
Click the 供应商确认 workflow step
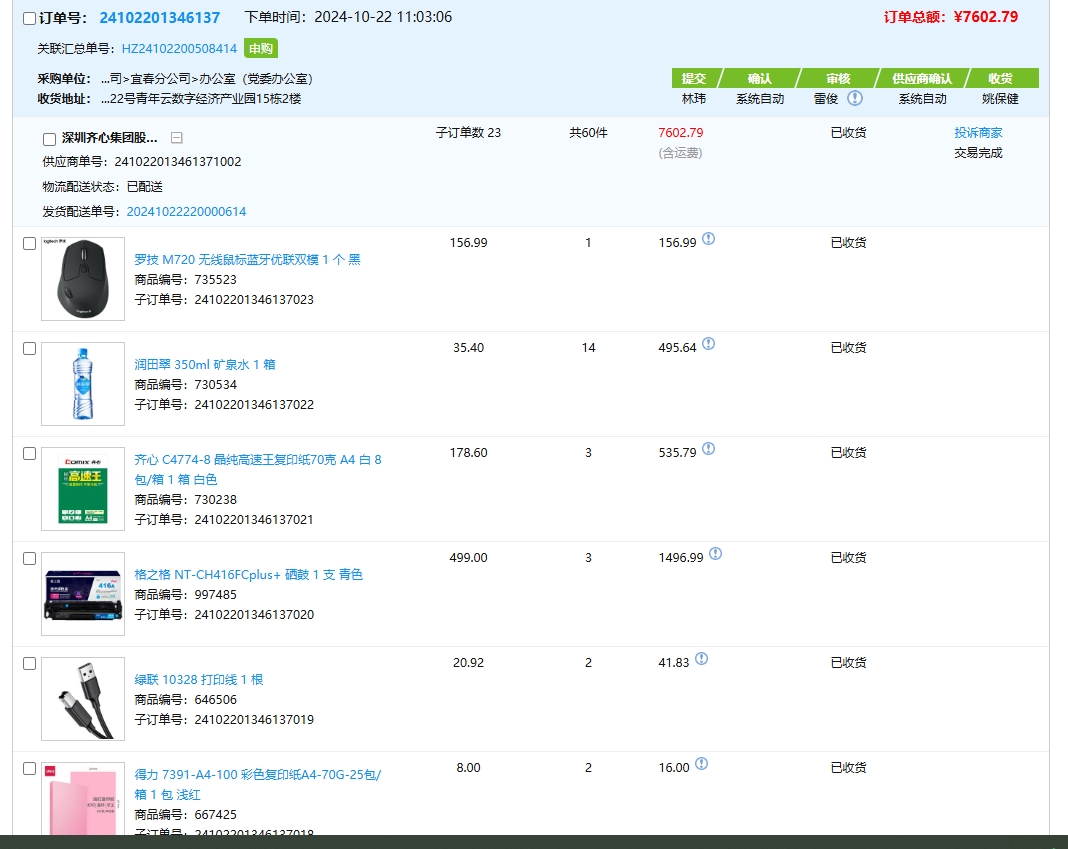click(922, 78)
